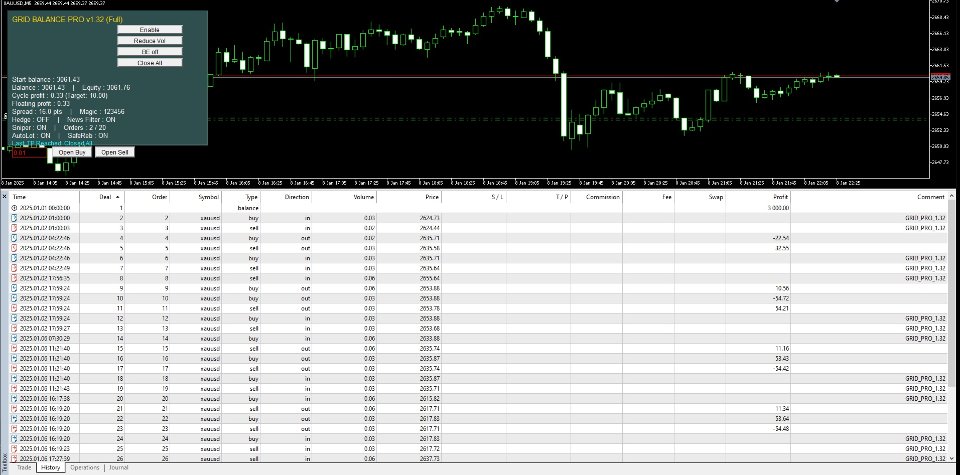This screenshot has width=960, height=475.
Task: Click the history table vertical scrollbar thumb
Action: [951, 294]
